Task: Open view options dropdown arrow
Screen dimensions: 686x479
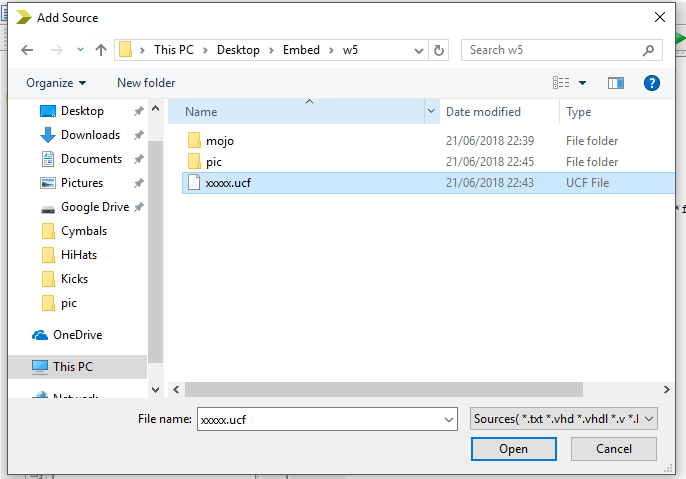Action: [x=582, y=83]
